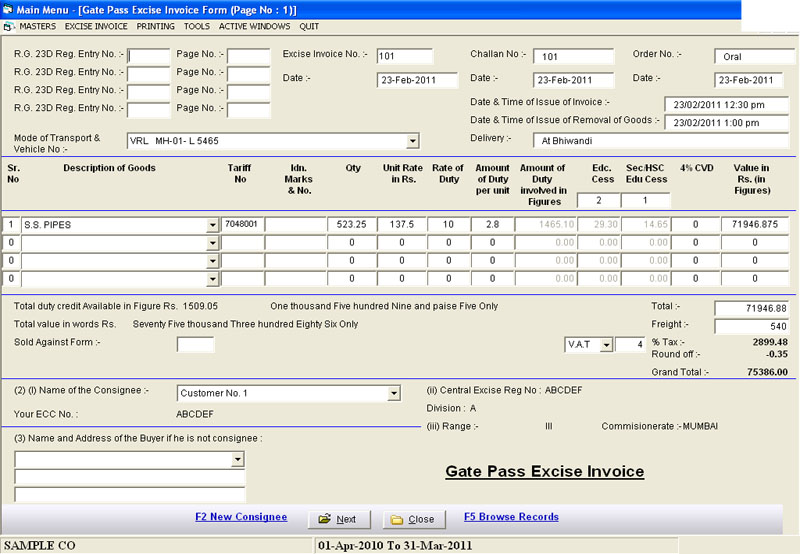Image resolution: width=800 pixels, height=554 pixels.
Task: Expand the fourth row's description dropdown
Action: (212, 279)
